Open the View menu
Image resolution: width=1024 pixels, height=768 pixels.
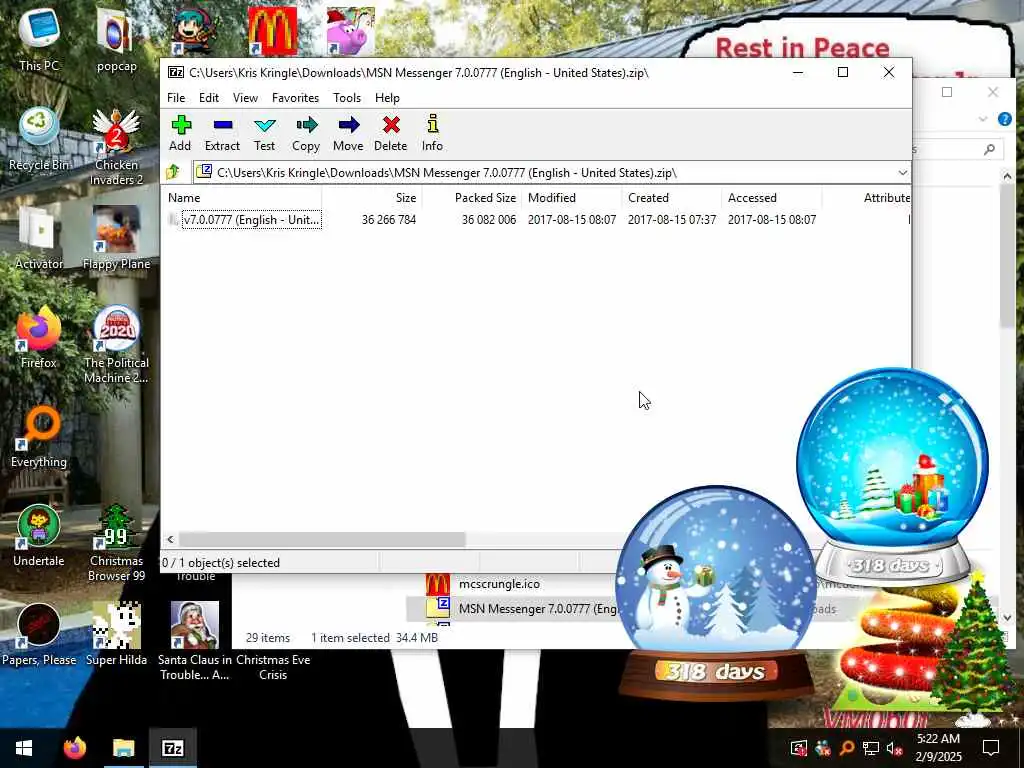tap(245, 98)
